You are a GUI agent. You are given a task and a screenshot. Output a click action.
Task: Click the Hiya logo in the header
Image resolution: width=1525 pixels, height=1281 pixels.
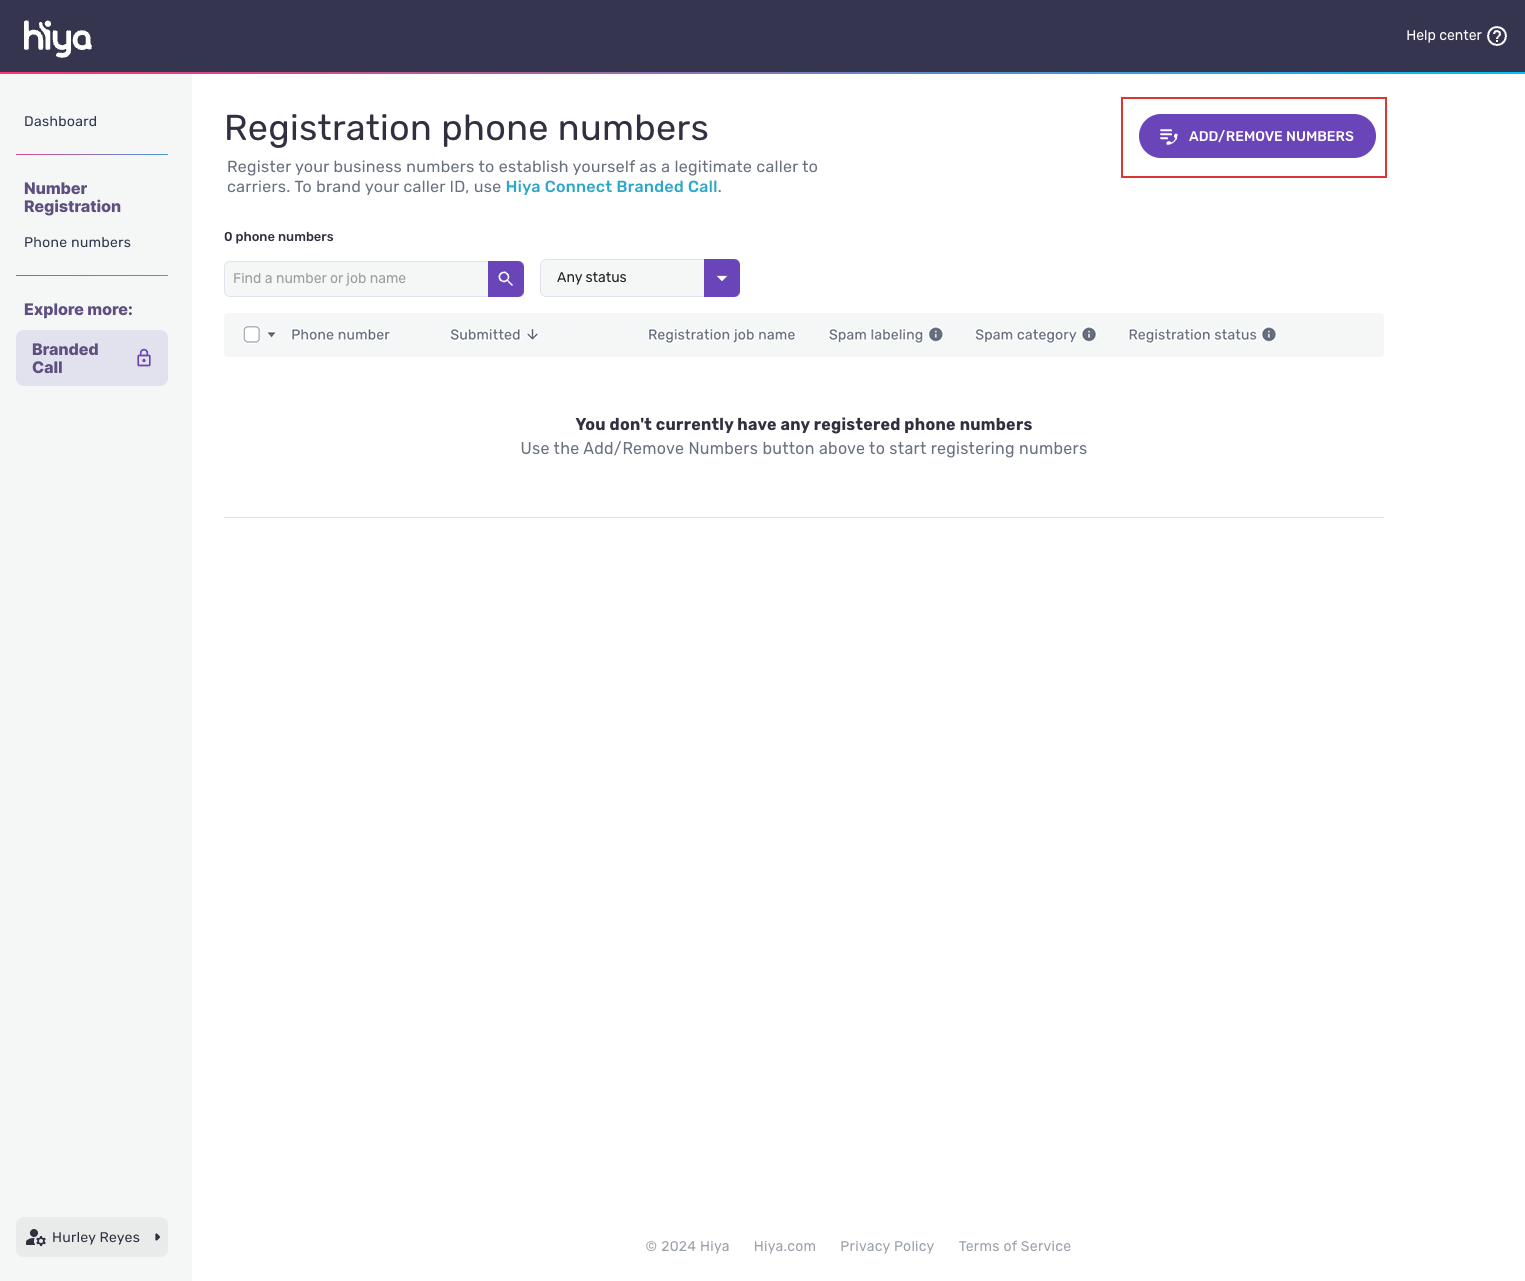tap(56, 36)
